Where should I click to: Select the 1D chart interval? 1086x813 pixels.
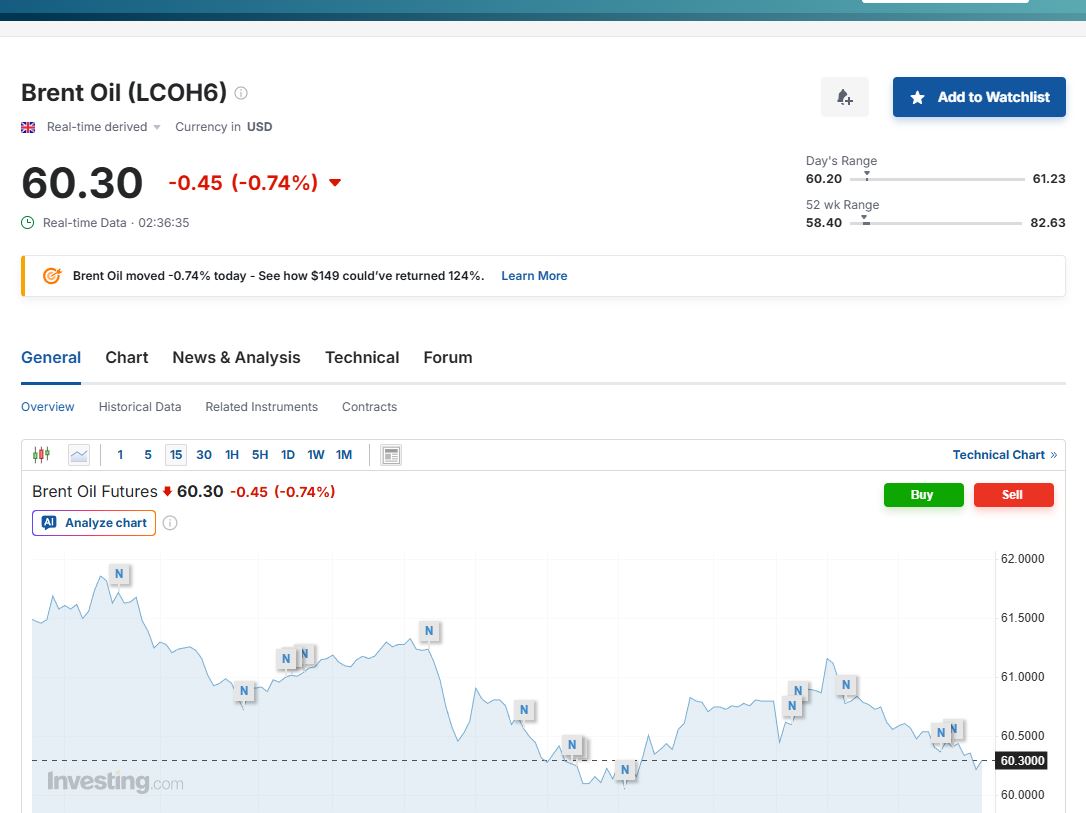288,455
